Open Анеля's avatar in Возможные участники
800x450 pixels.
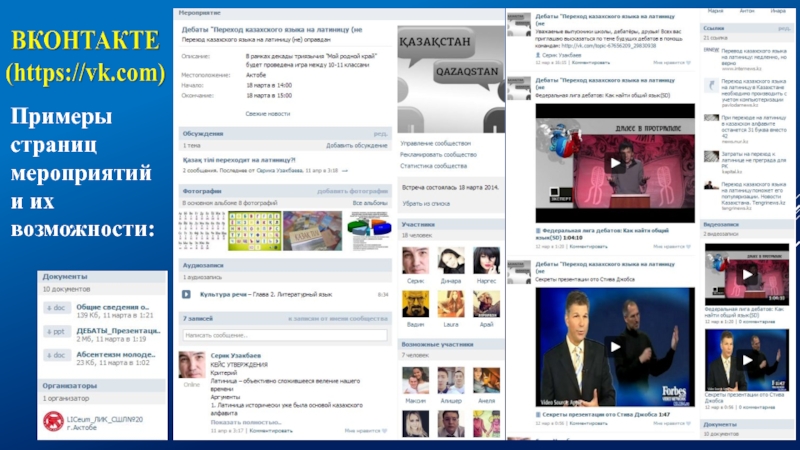[x=486, y=381]
